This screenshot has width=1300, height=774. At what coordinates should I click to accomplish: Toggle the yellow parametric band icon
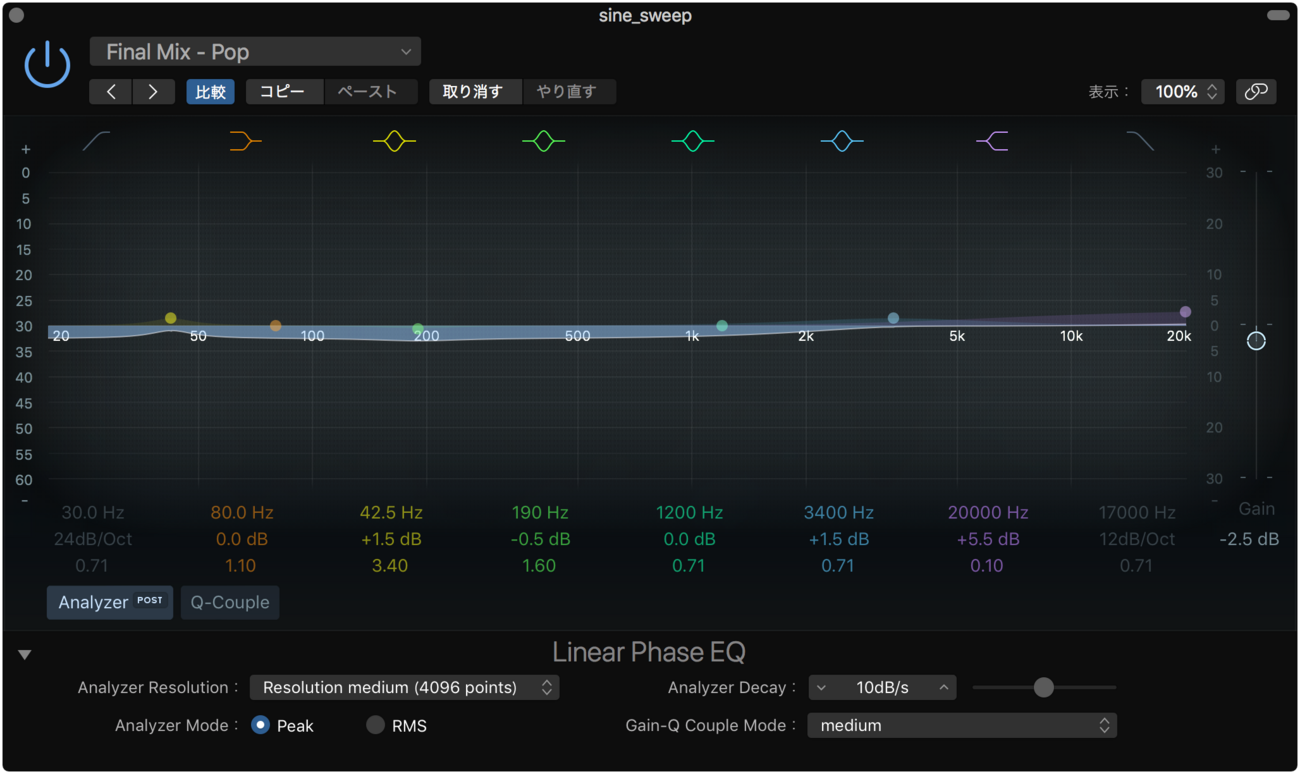394,142
